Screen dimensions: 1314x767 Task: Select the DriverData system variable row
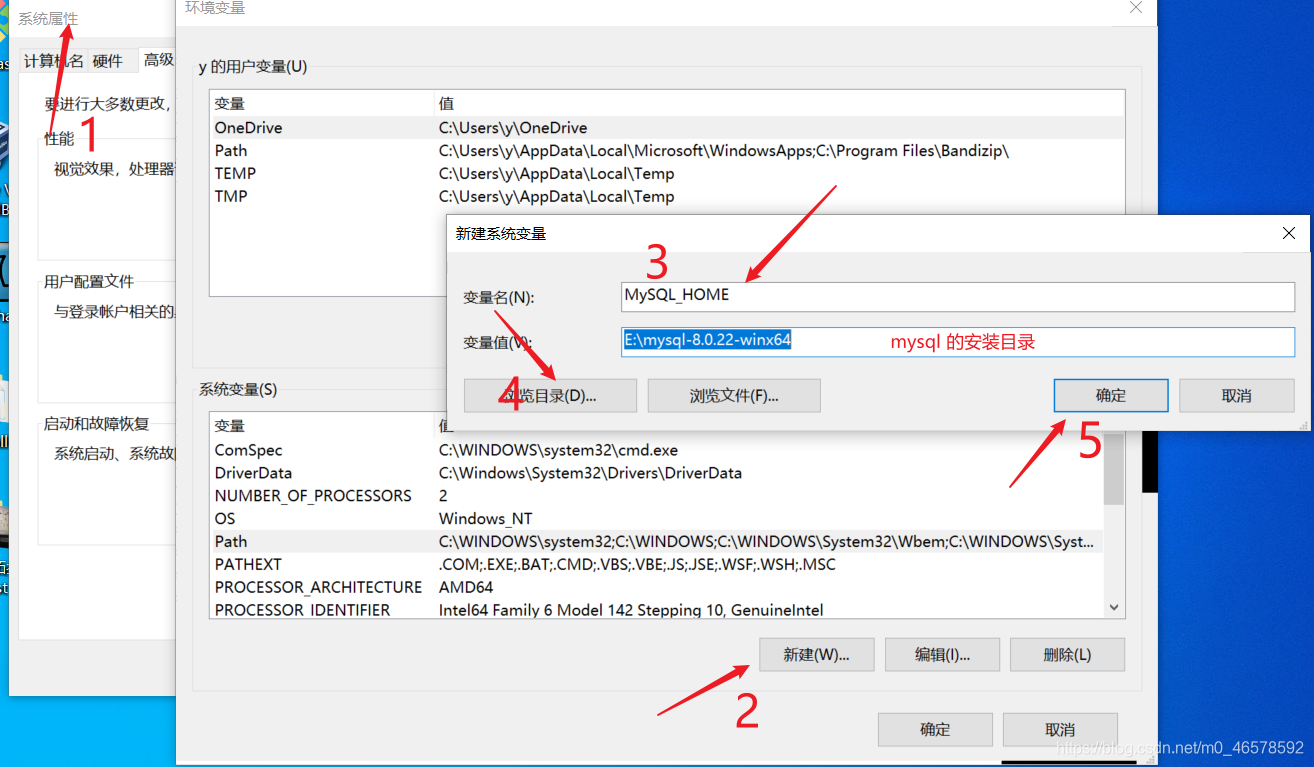(x=657, y=473)
